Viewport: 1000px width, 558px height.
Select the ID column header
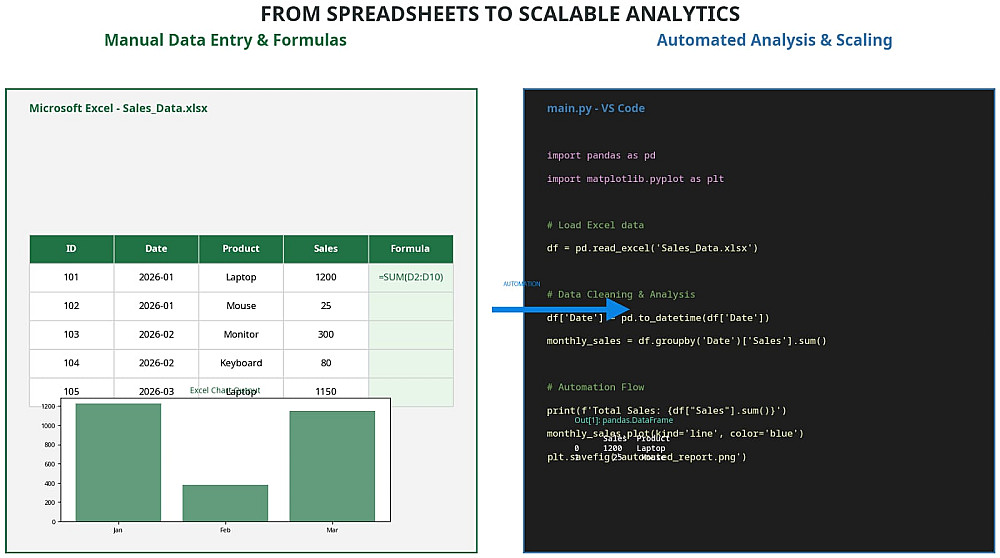click(x=71, y=249)
